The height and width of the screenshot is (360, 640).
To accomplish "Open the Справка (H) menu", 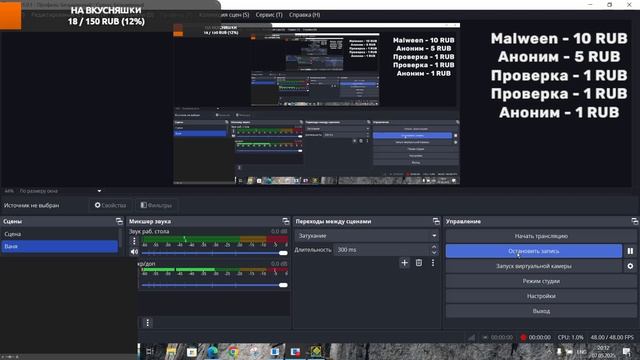I will pyautogui.click(x=304, y=15).
